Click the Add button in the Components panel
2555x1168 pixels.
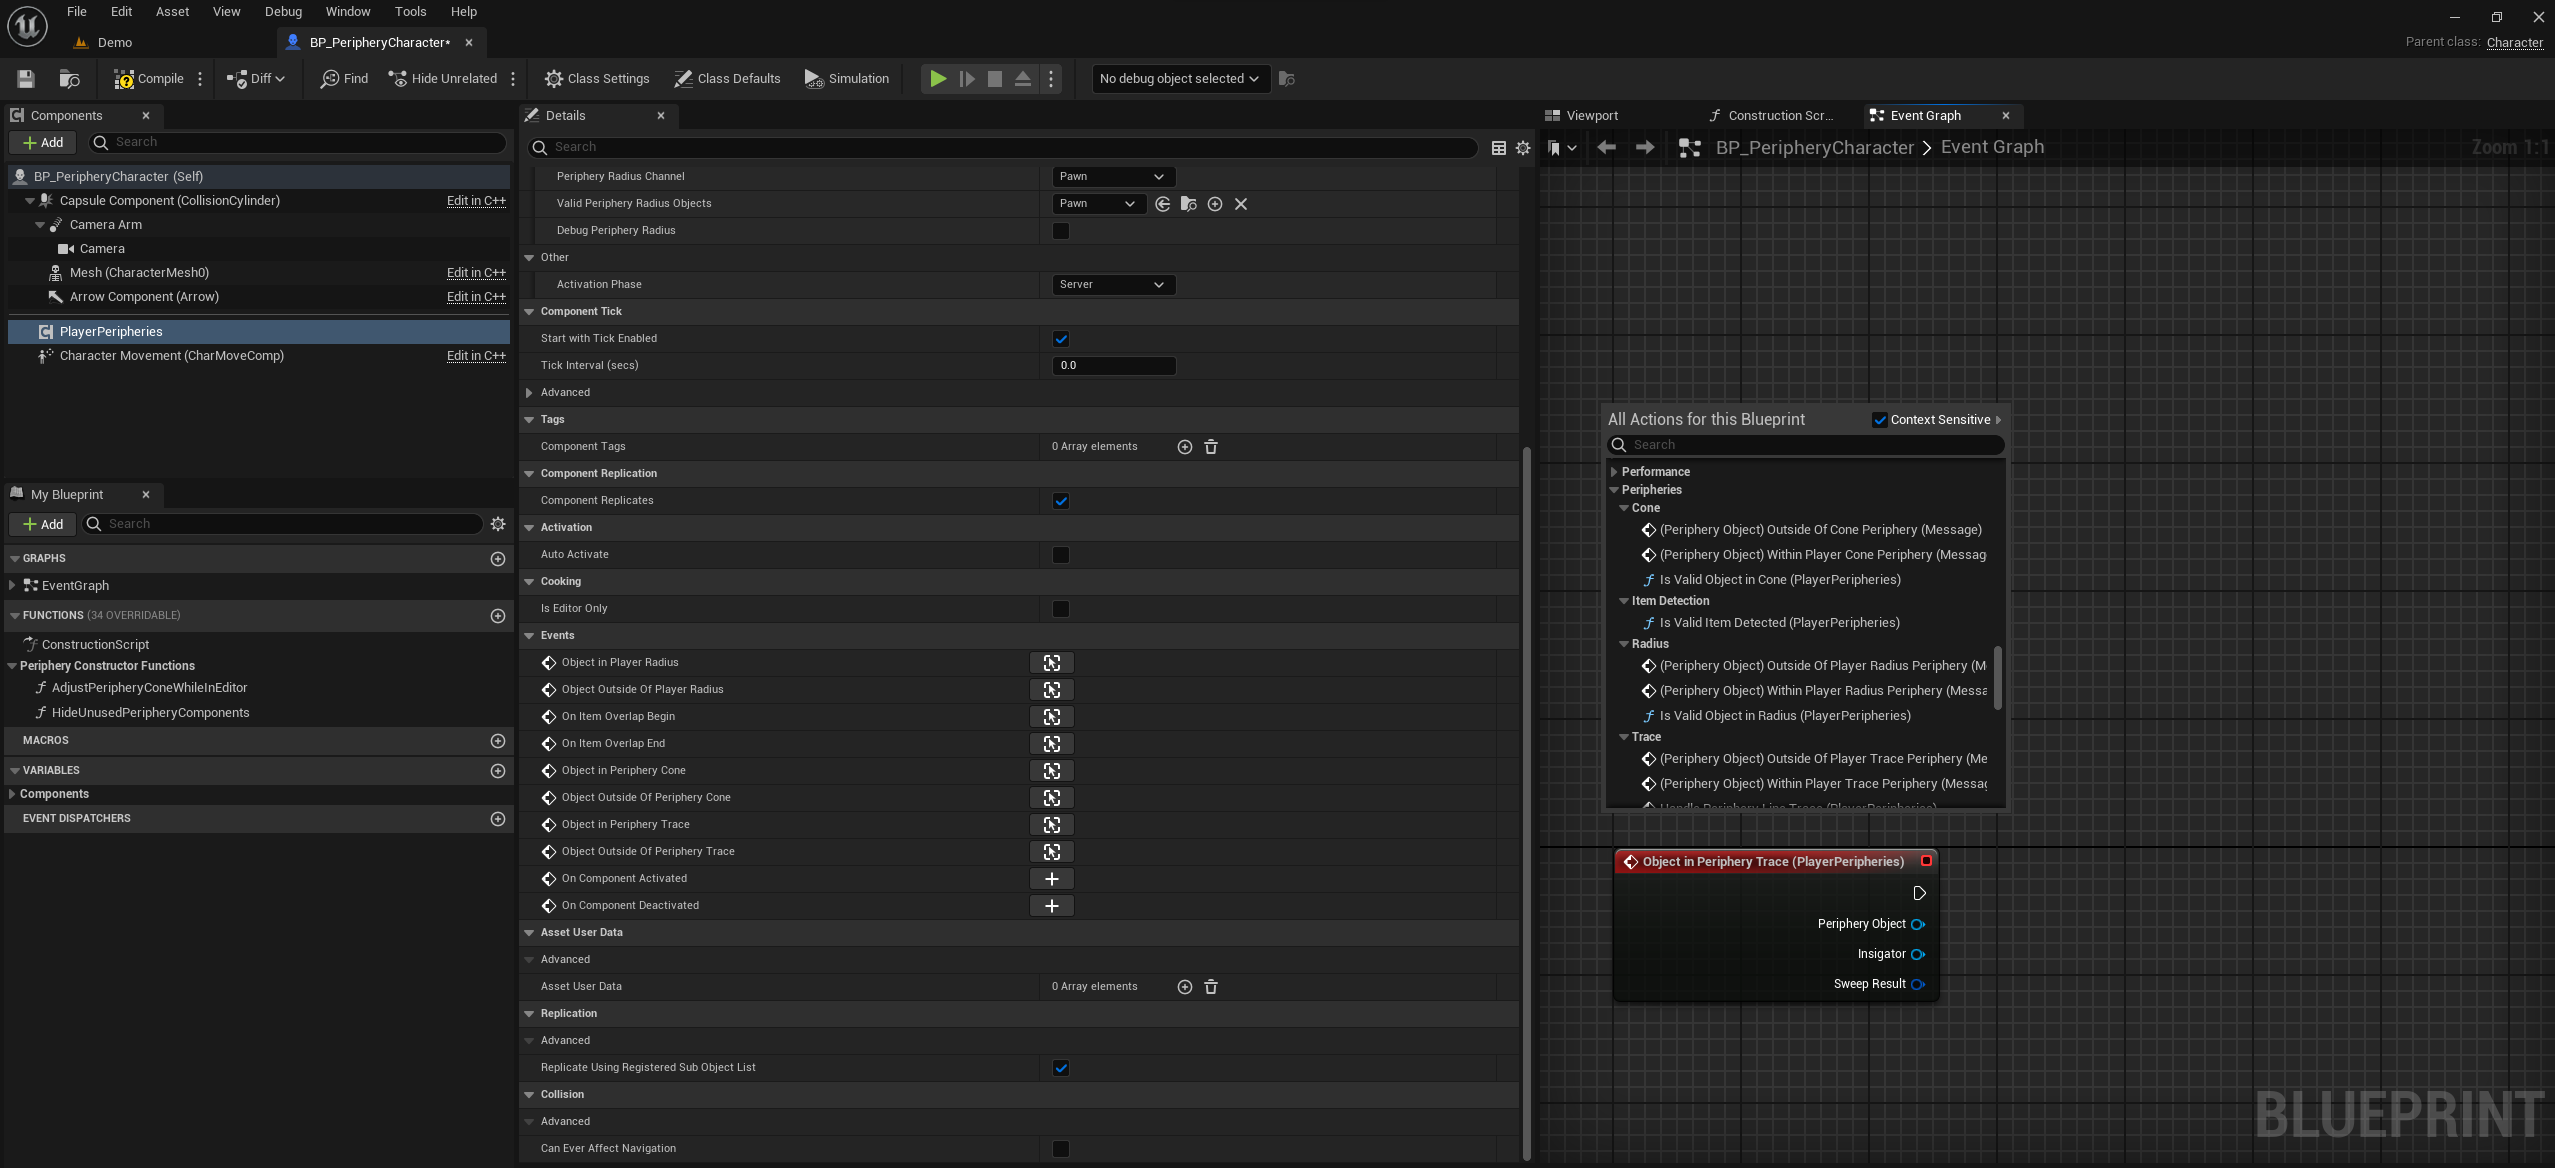click(43, 143)
